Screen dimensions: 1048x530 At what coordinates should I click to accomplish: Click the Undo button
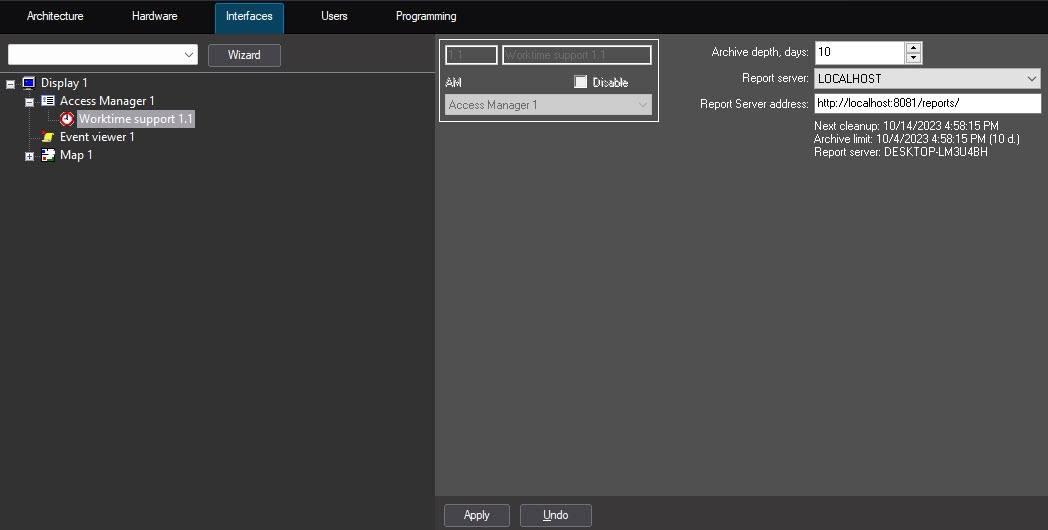click(x=555, y=515)
